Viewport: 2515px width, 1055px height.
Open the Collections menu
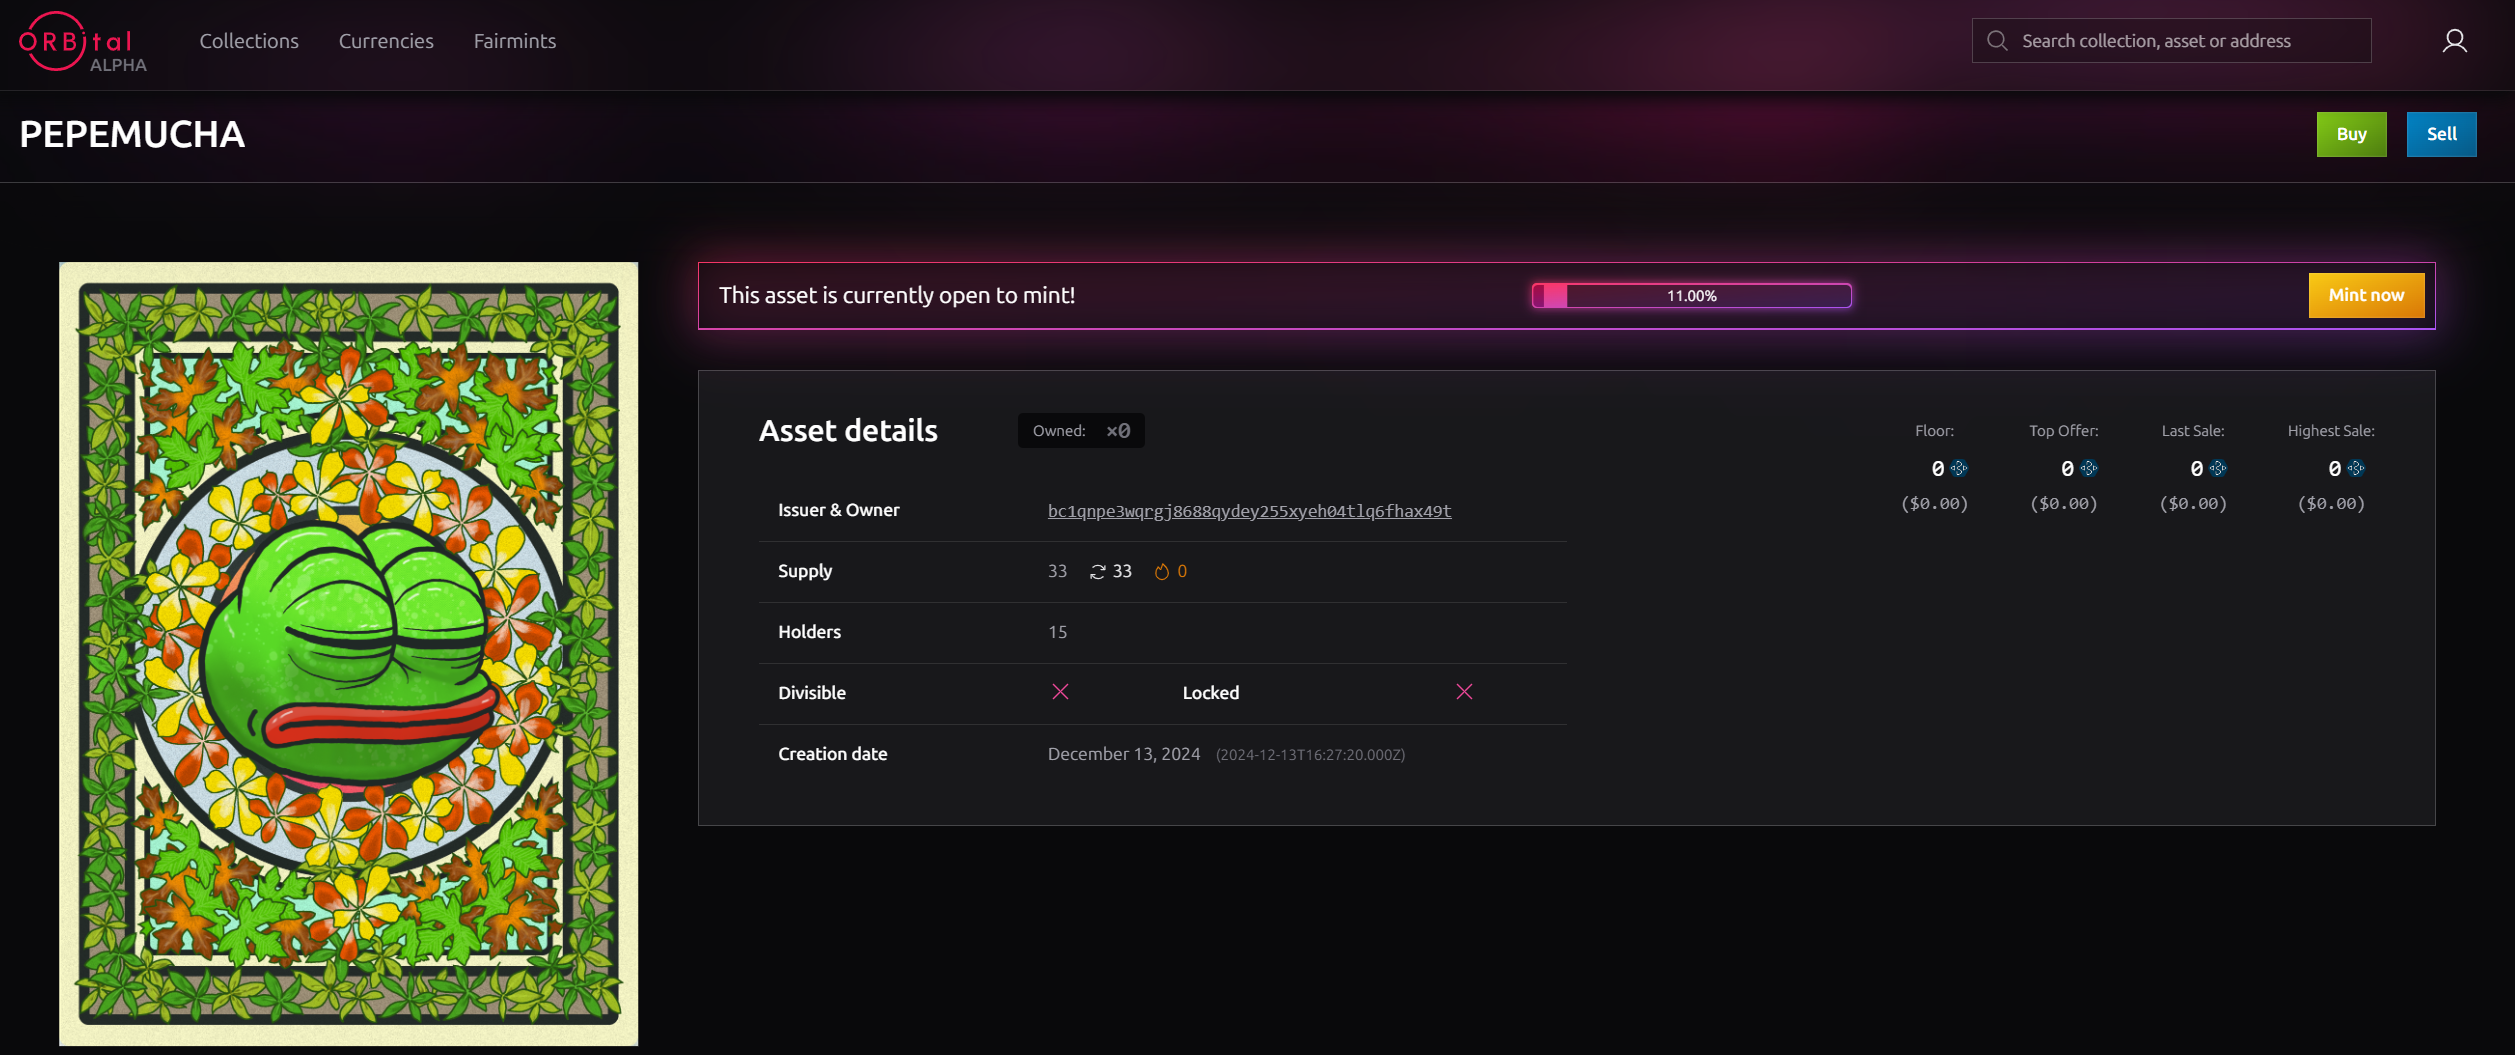pos(249,41)
